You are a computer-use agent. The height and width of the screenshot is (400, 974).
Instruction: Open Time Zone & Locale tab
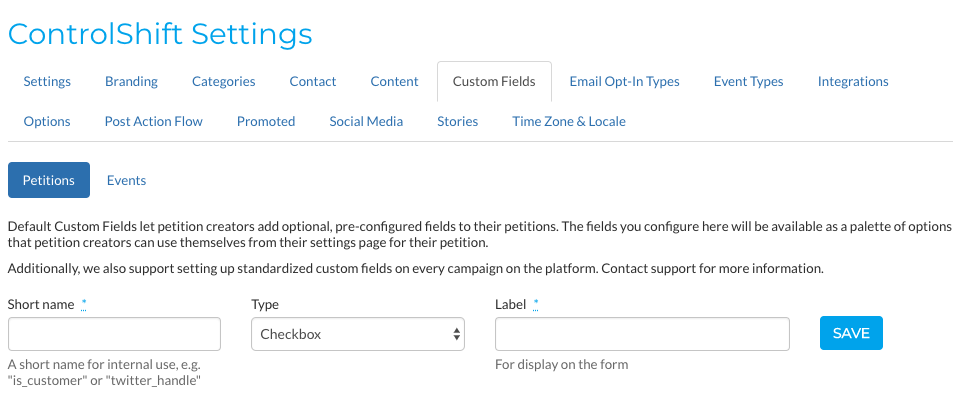[x=568, y=121]
